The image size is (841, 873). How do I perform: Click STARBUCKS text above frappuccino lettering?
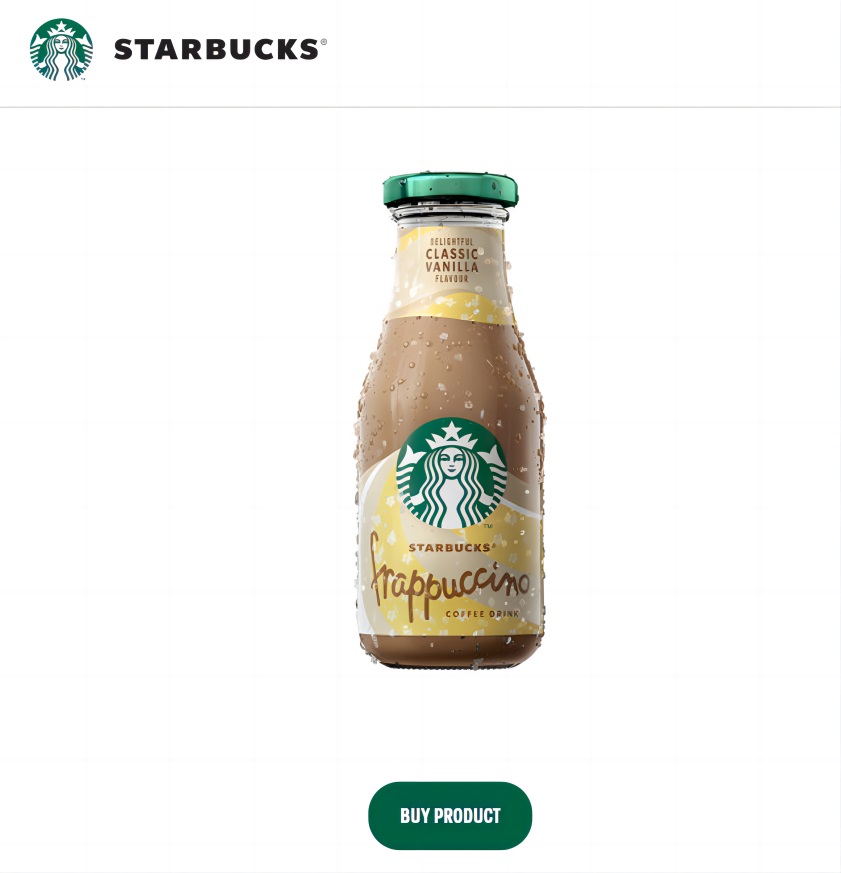tap(450, 548)
